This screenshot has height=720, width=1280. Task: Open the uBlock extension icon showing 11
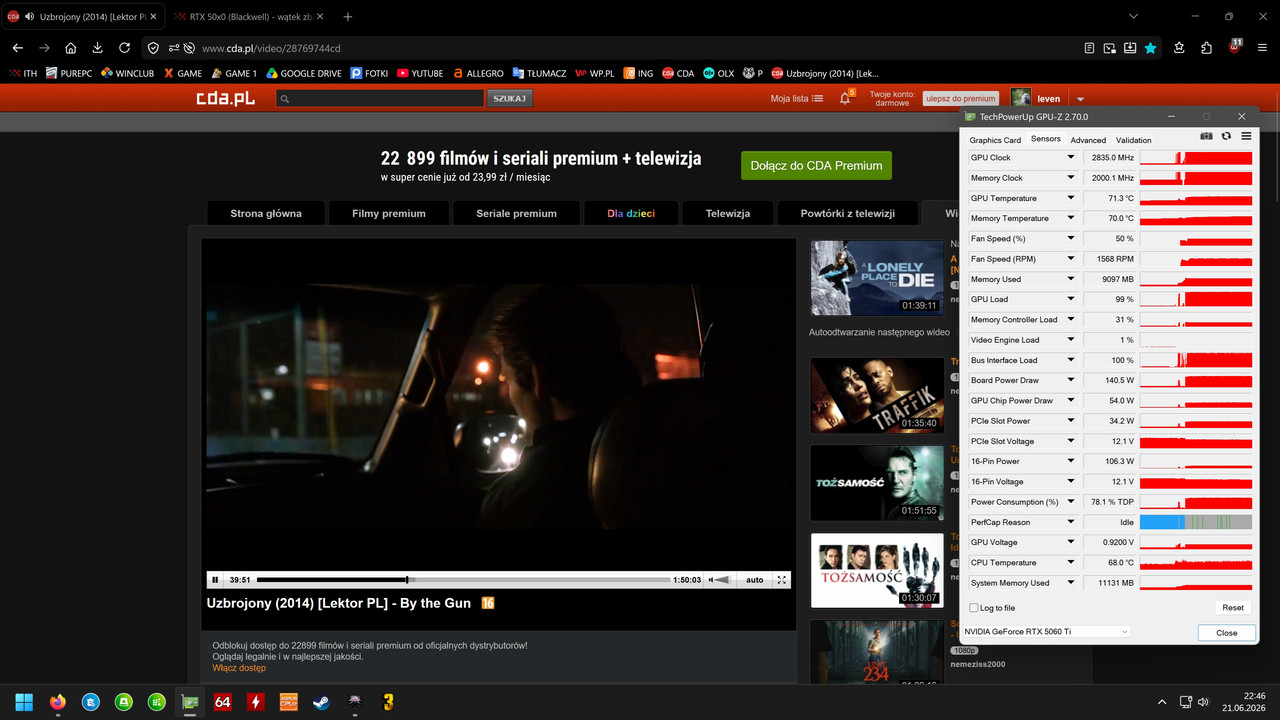pyautogui.click(x=1235, y=47)
